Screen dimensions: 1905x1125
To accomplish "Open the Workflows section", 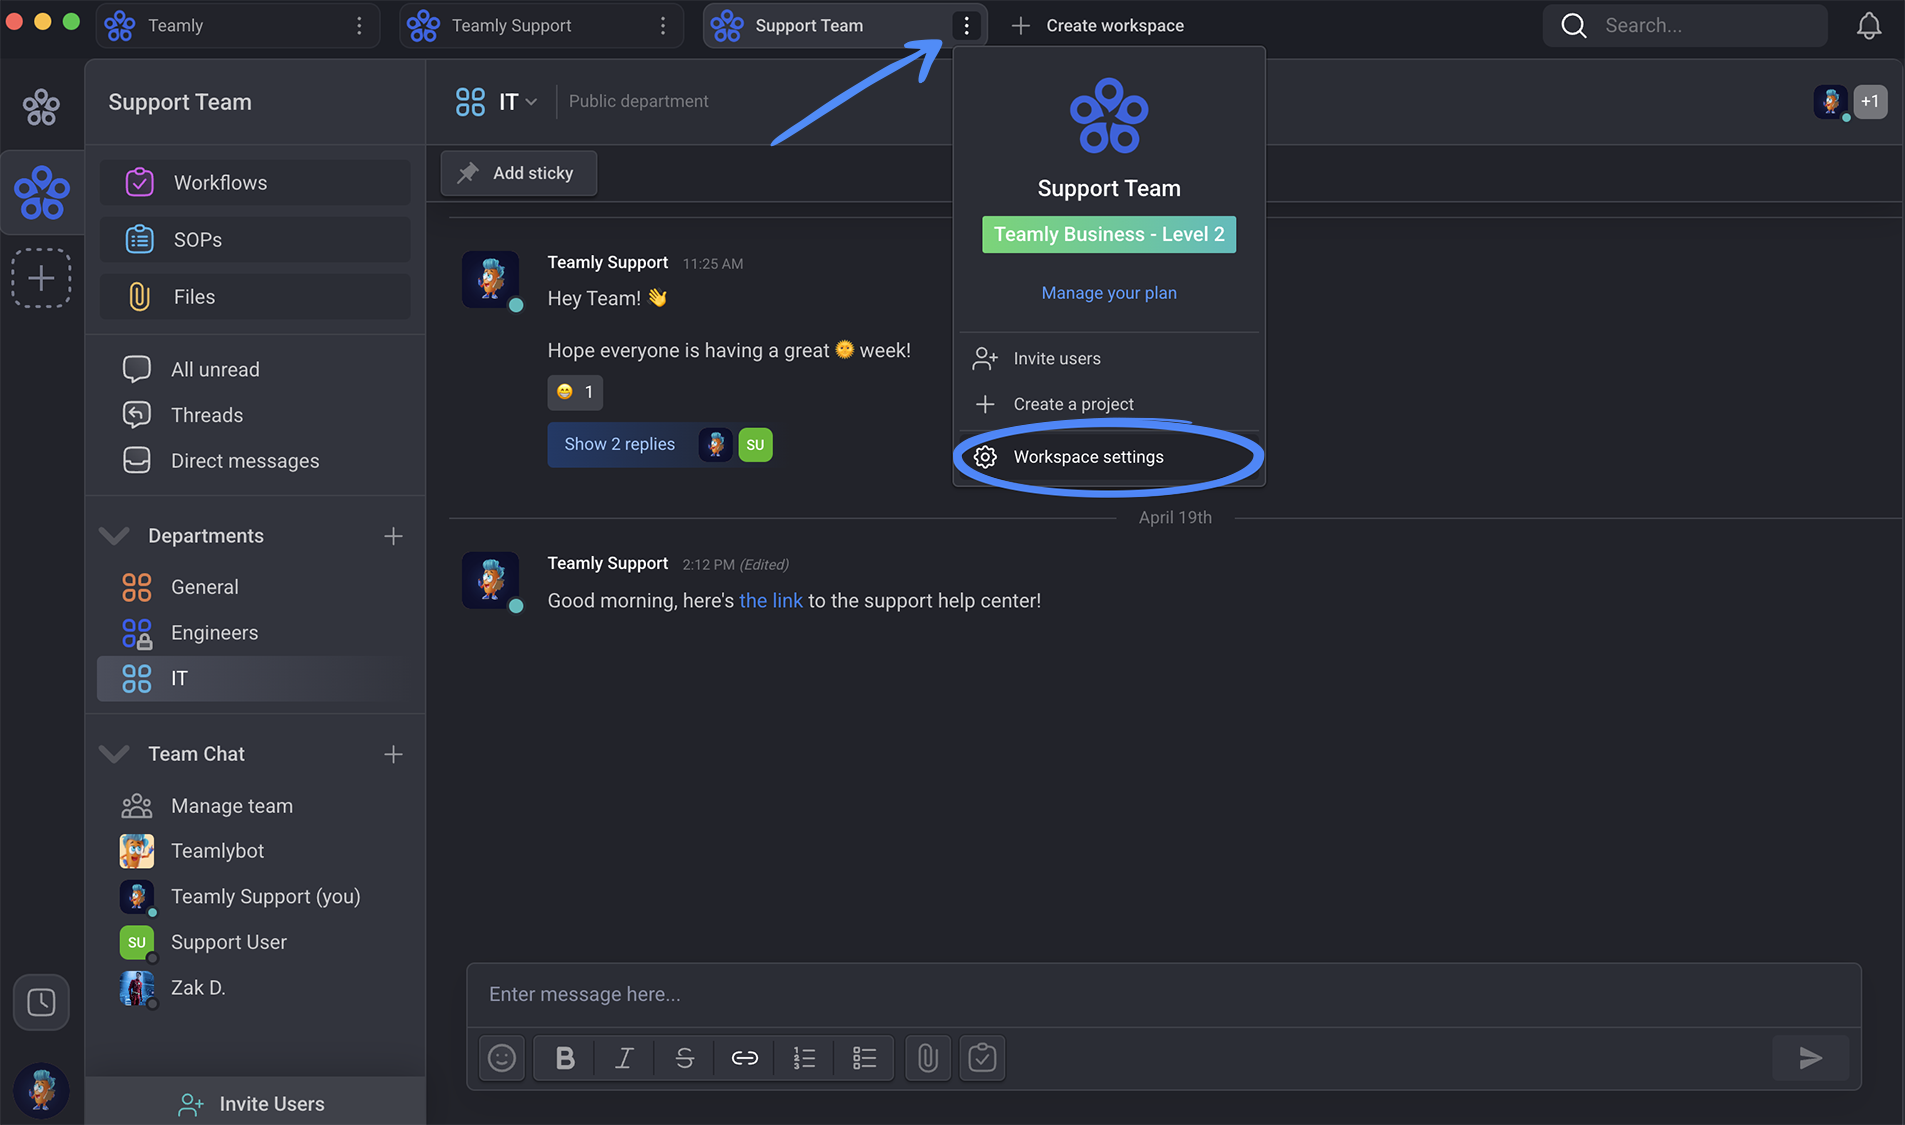I will [x=255, y=183].
